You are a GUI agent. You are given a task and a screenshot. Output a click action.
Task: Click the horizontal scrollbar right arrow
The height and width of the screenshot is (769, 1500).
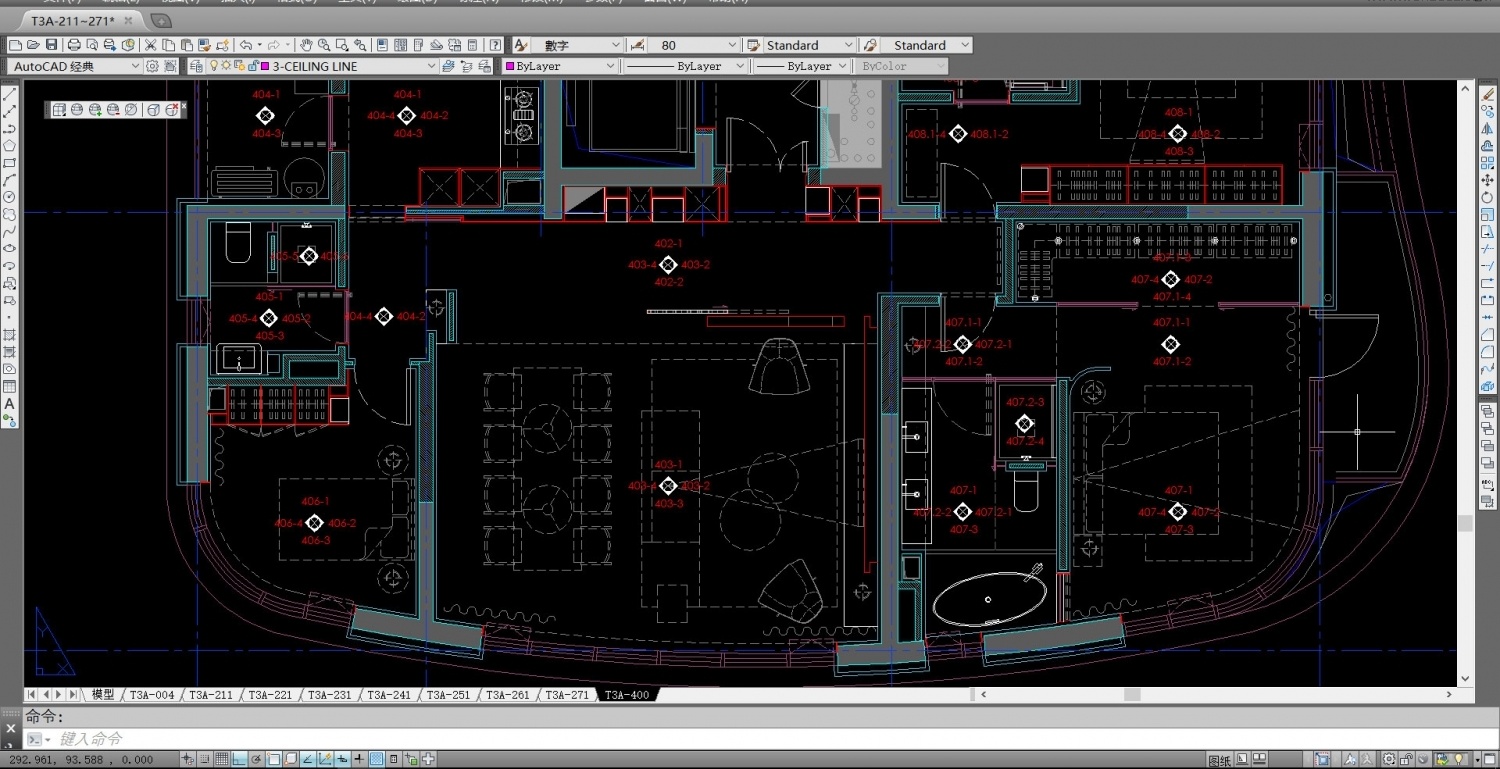1450,694
